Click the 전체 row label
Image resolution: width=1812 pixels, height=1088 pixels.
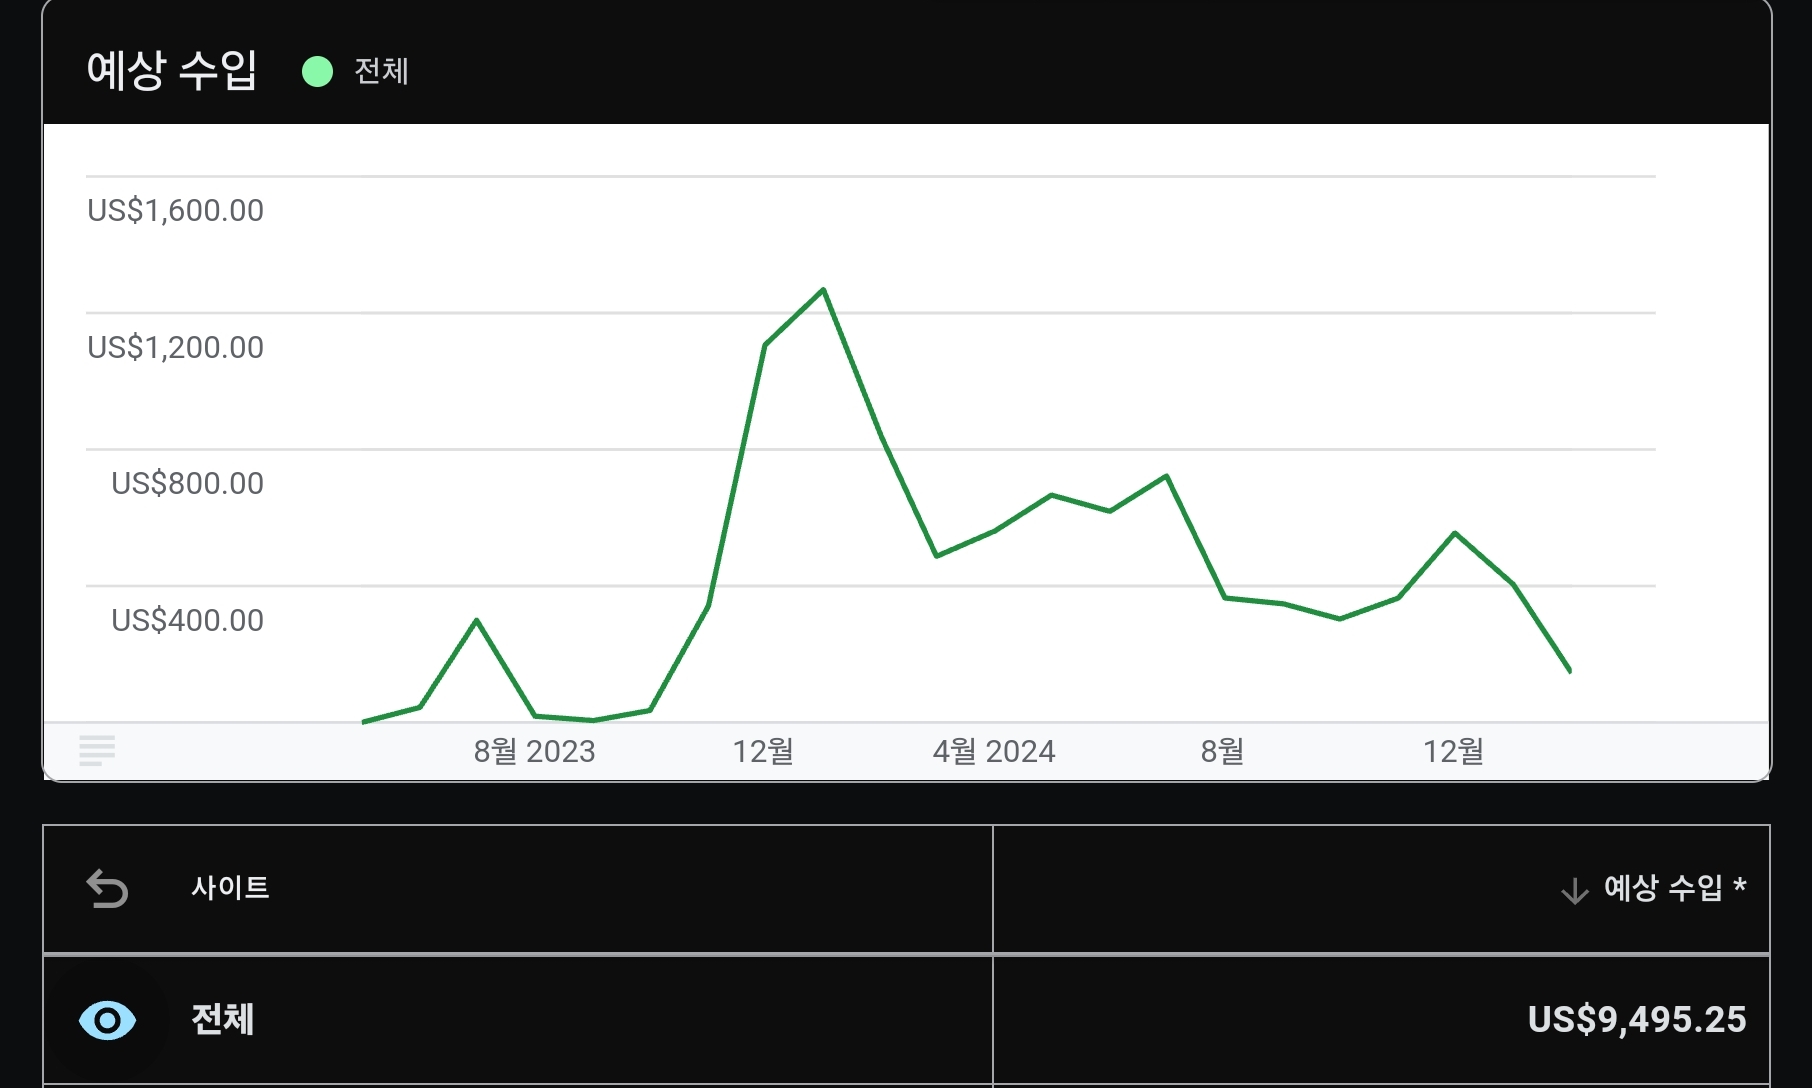point(222,1019)
